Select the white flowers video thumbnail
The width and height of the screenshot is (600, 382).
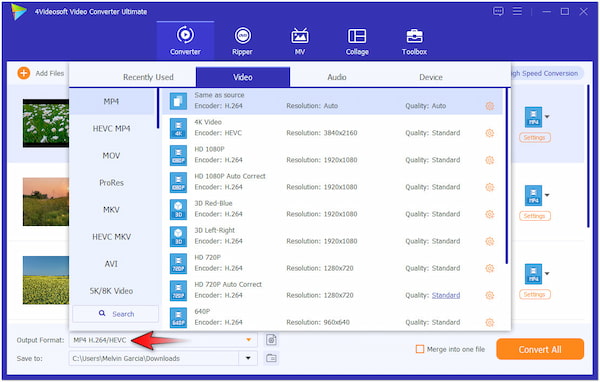[46, 123]
